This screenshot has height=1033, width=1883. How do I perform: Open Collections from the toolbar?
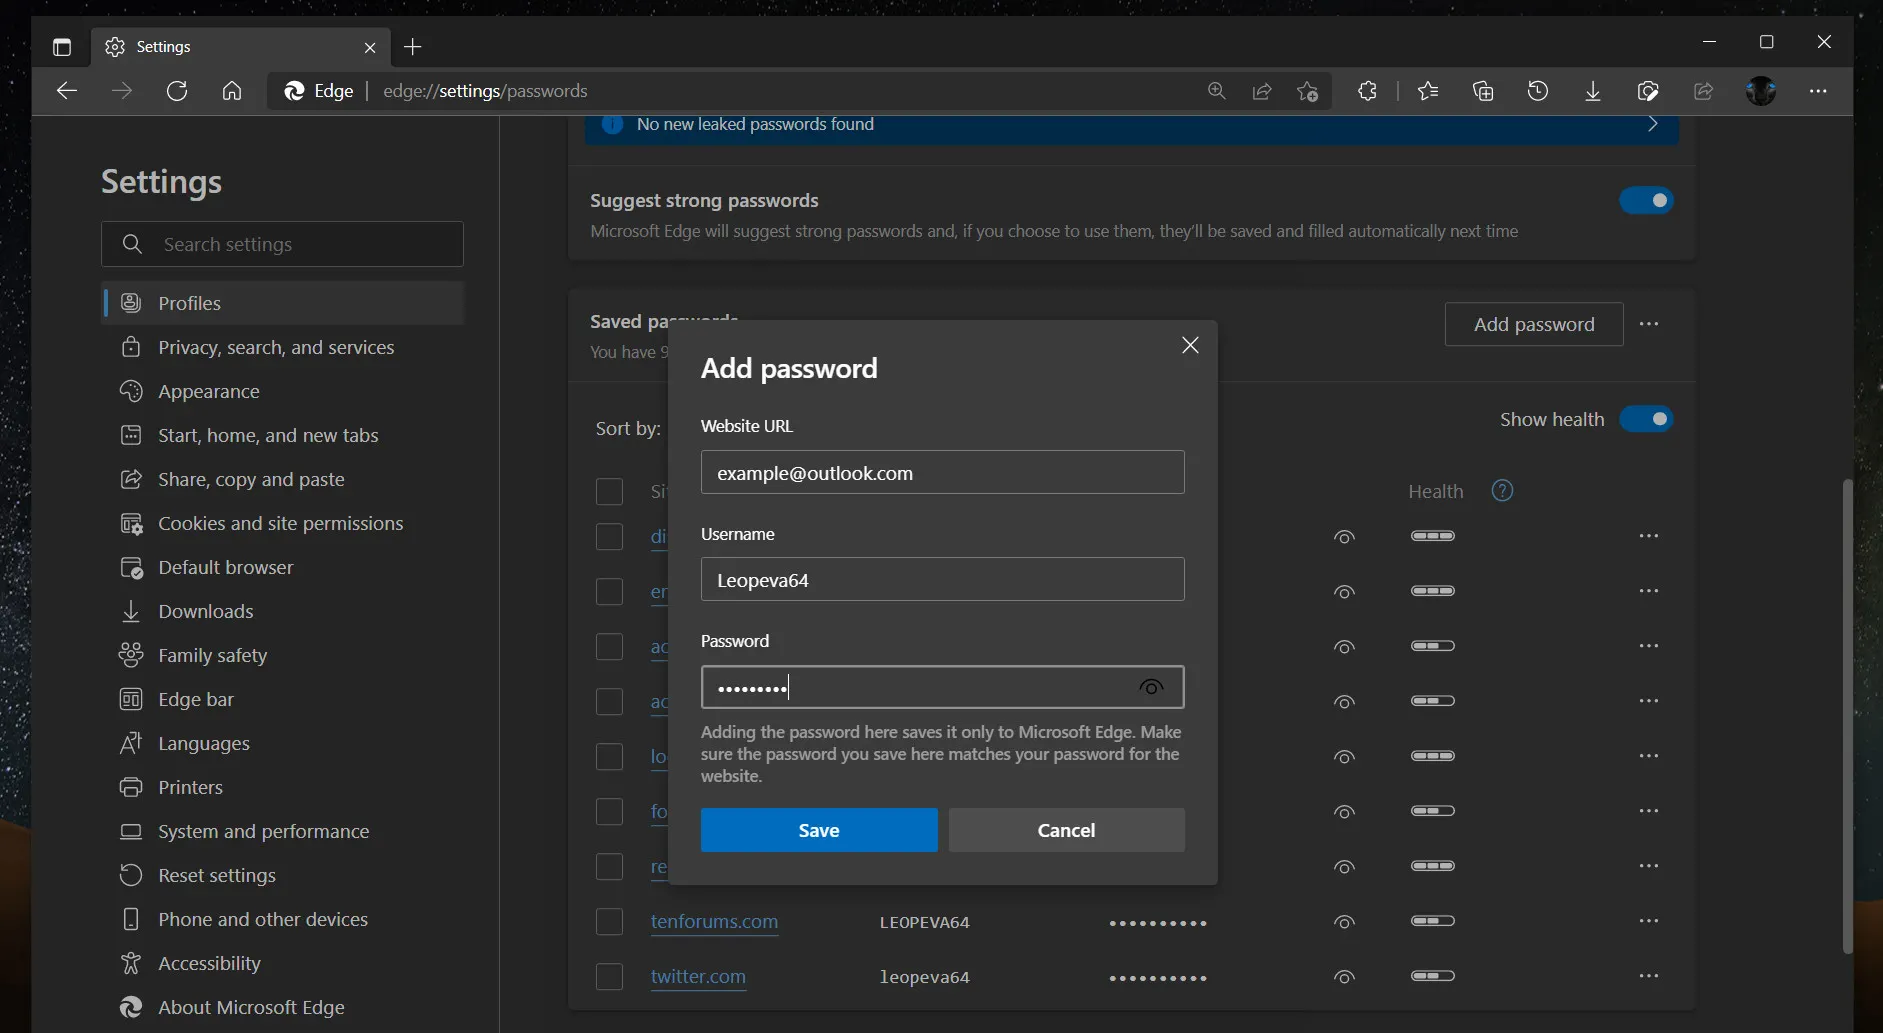(1484, 91)
